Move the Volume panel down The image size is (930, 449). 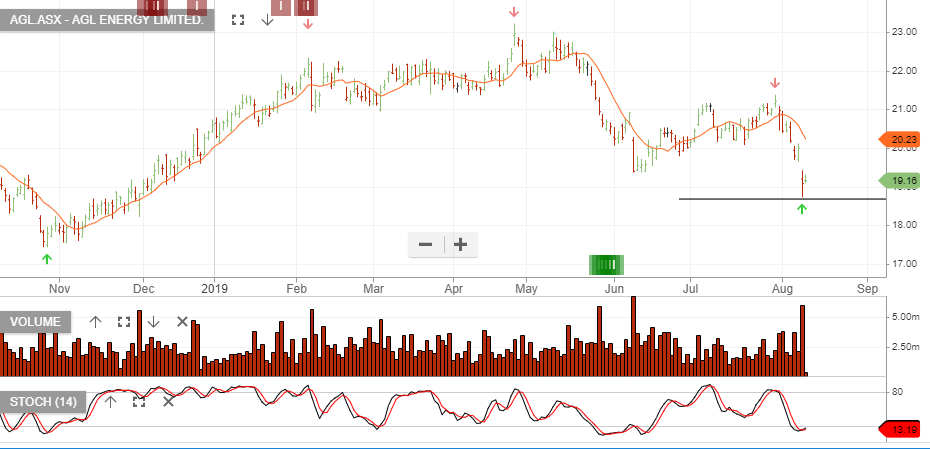153,321
